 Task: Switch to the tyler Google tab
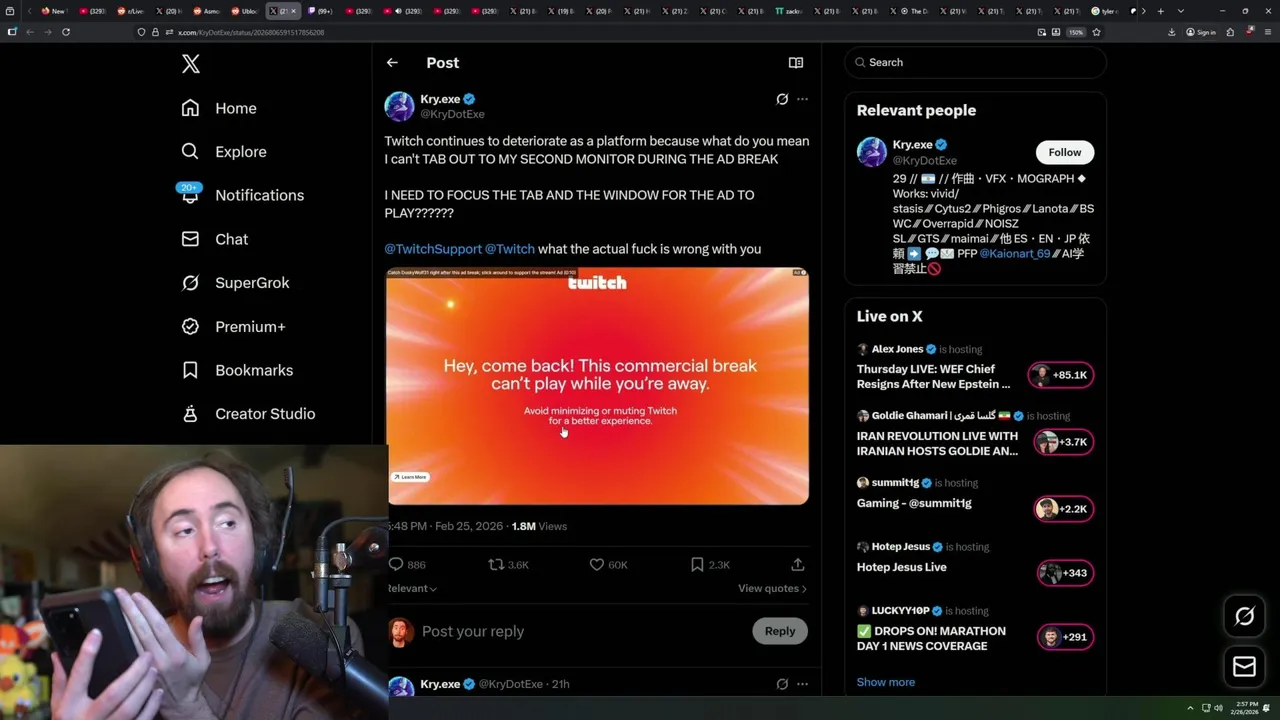click(x=1105, y=11)
